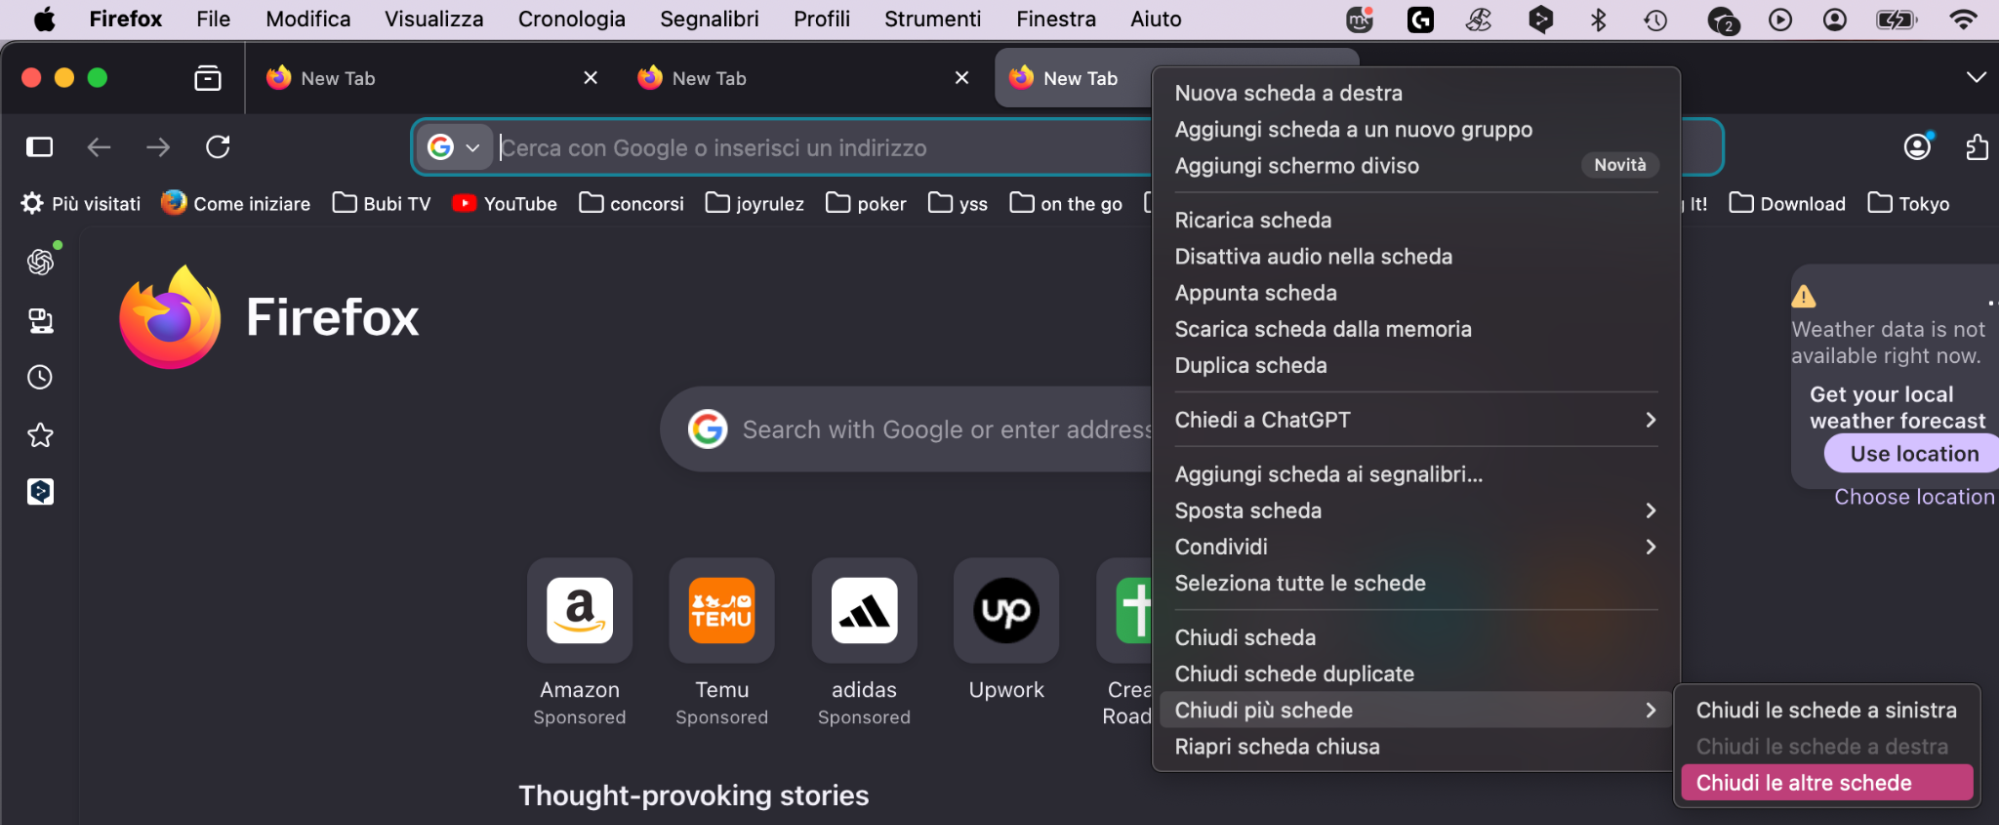Close the second New Tab
The image size is (1999, 825).
[x=962, y=78]
